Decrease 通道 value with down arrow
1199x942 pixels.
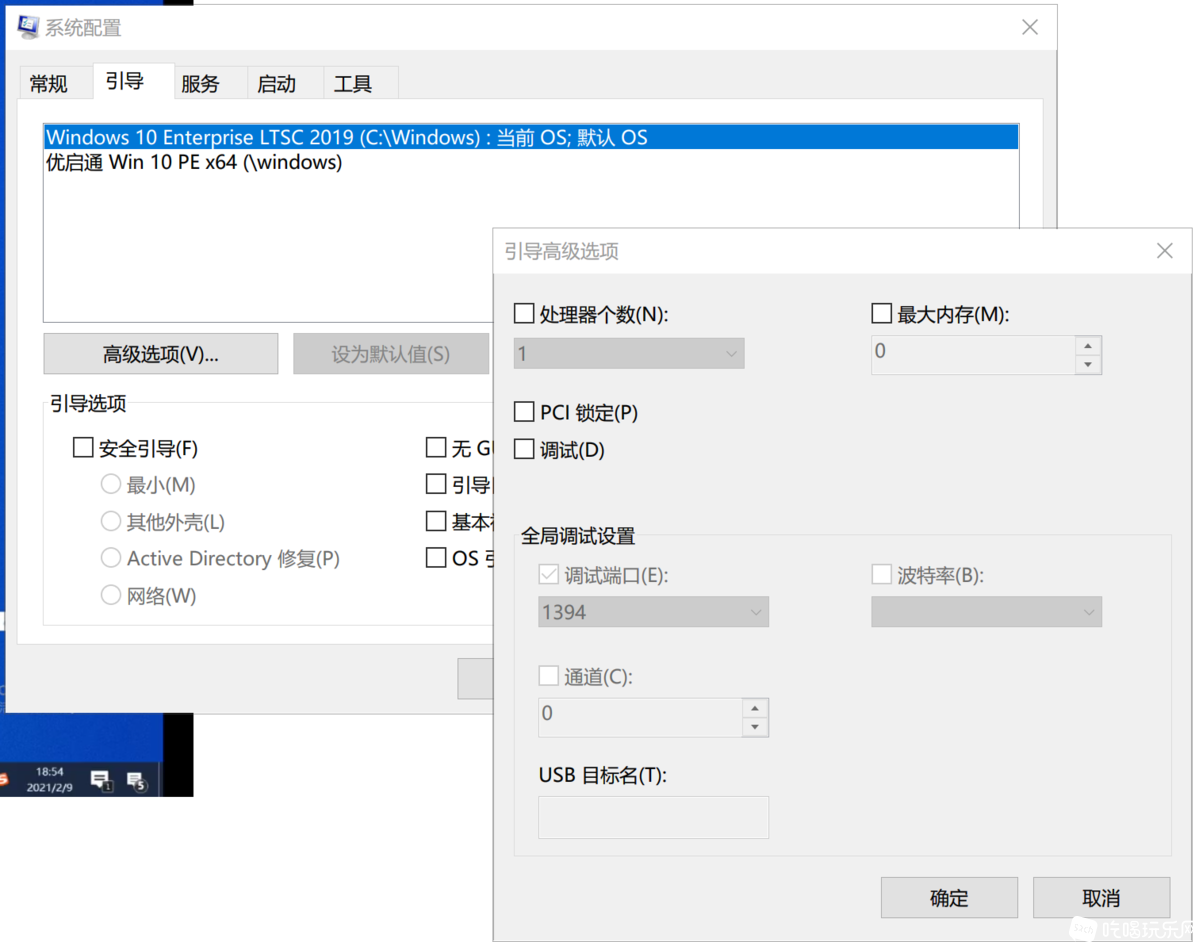[755, 727]
